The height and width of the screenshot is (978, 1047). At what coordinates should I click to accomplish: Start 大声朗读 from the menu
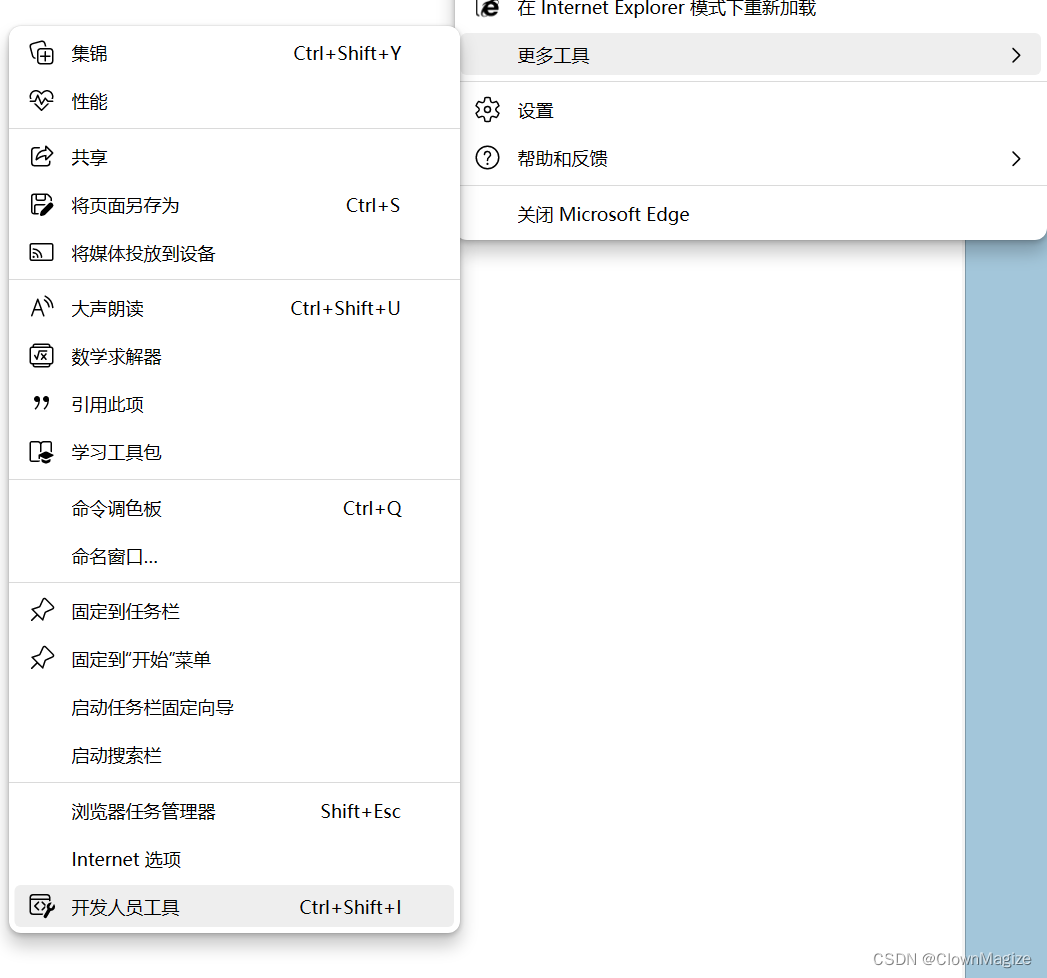point(234,308)
